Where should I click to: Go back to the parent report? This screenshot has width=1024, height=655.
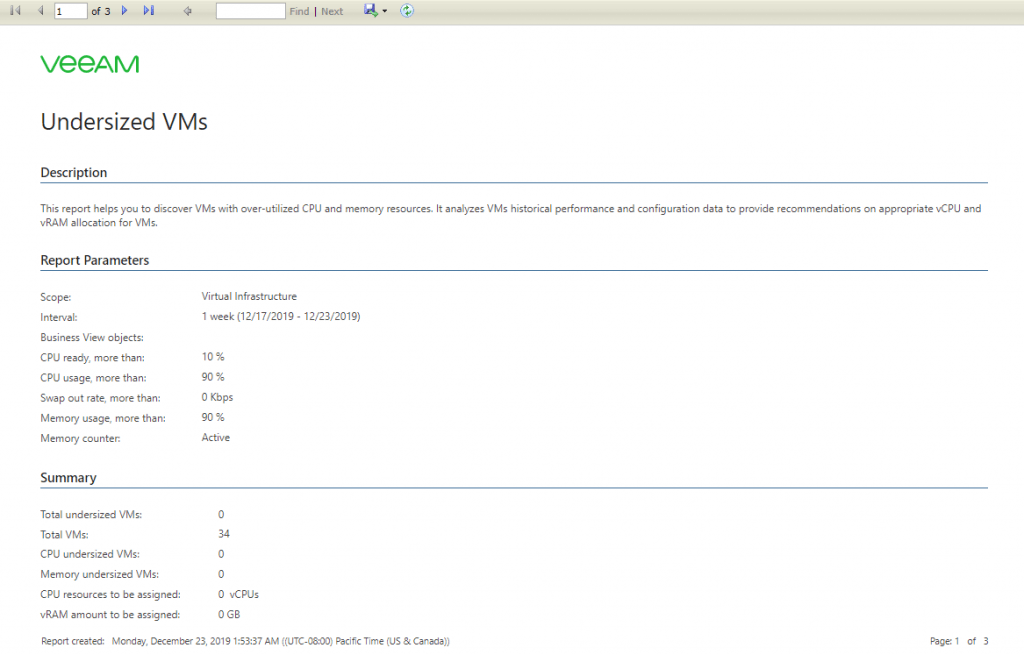coord(187,10)
